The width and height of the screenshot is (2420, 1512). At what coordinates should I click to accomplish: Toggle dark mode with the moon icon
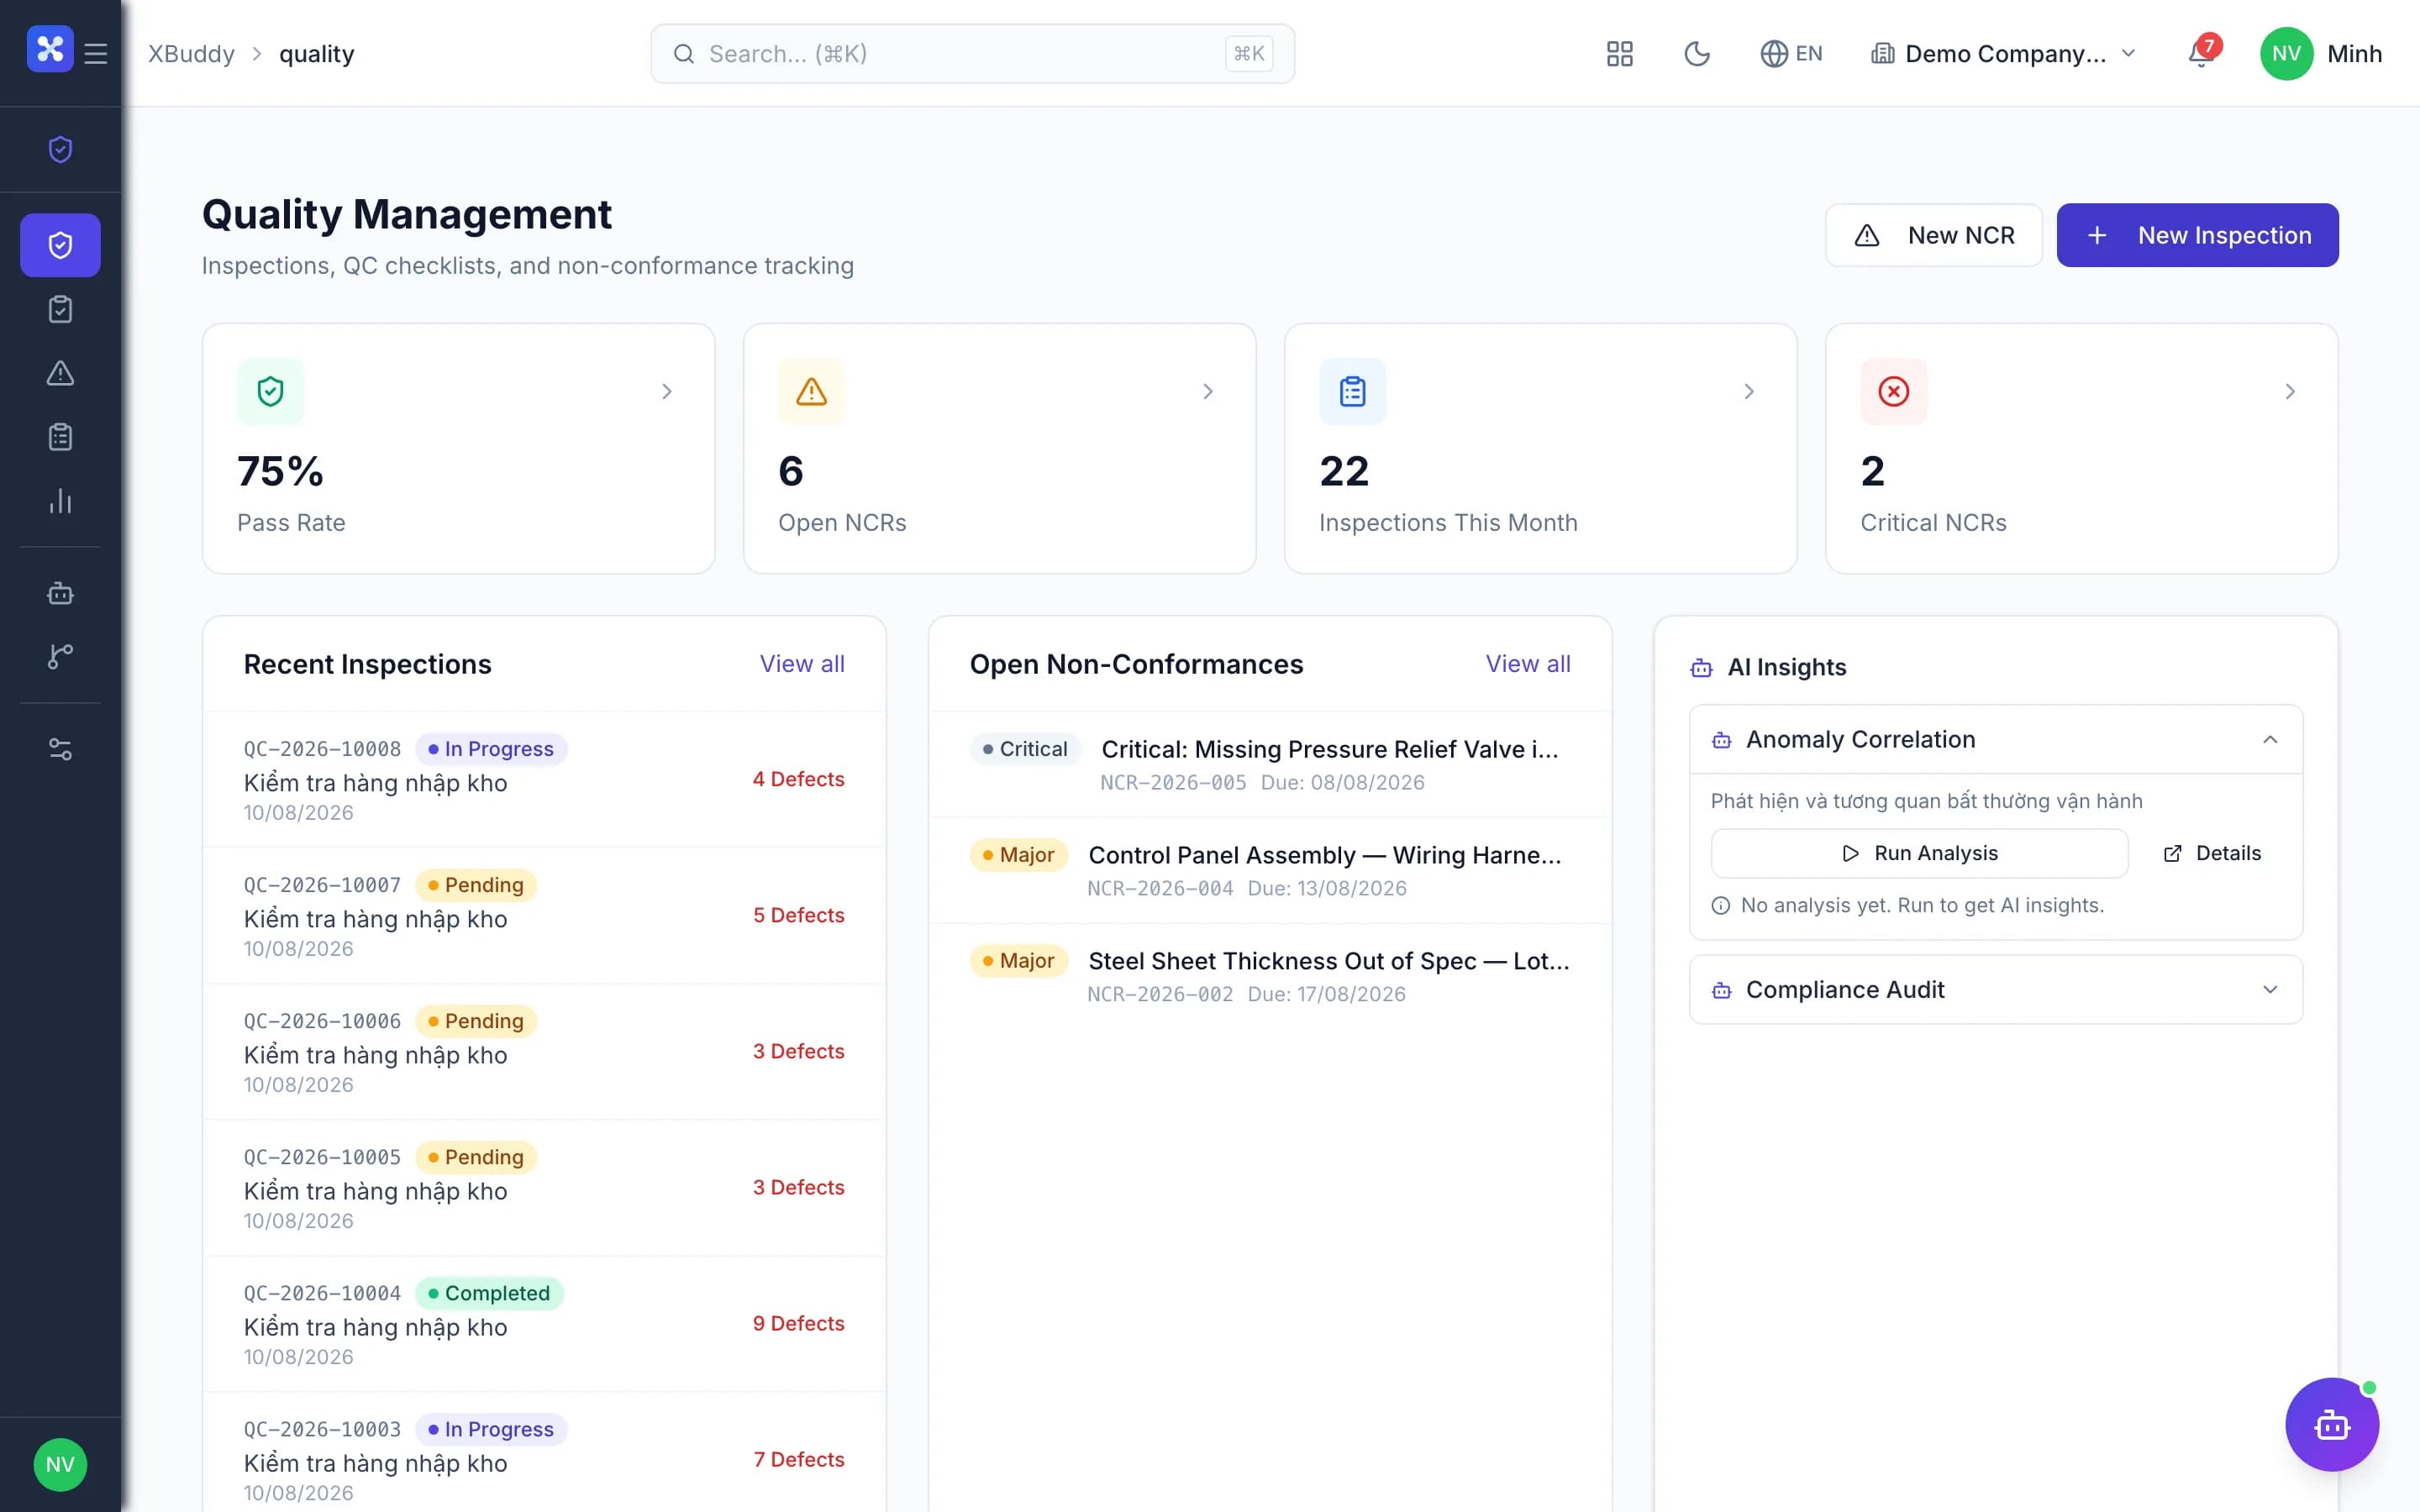tap(1697, 53)
